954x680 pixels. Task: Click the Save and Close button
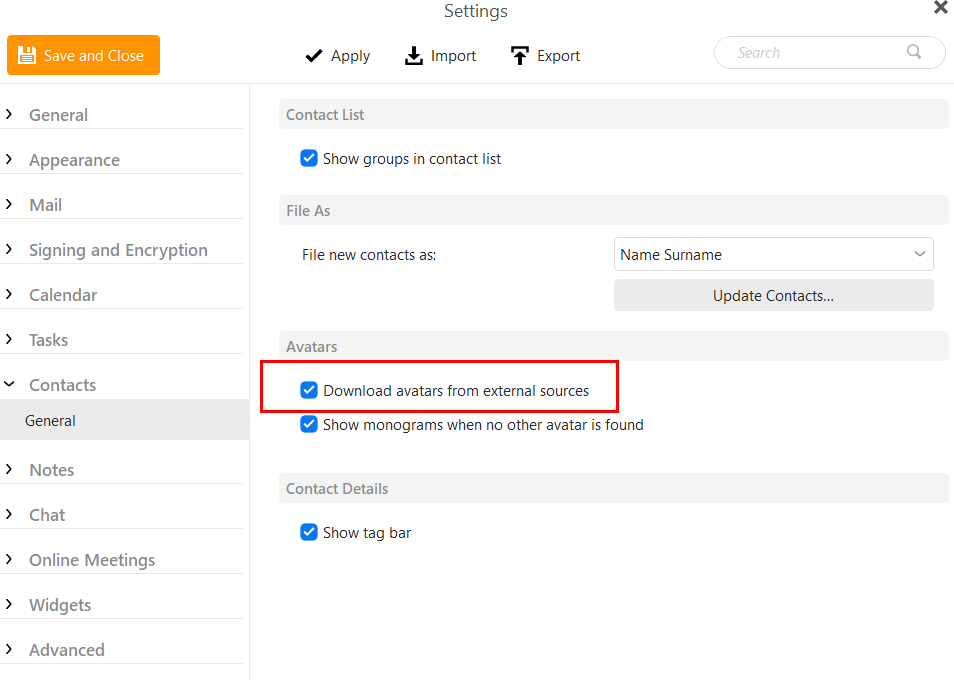coord(83,55)
